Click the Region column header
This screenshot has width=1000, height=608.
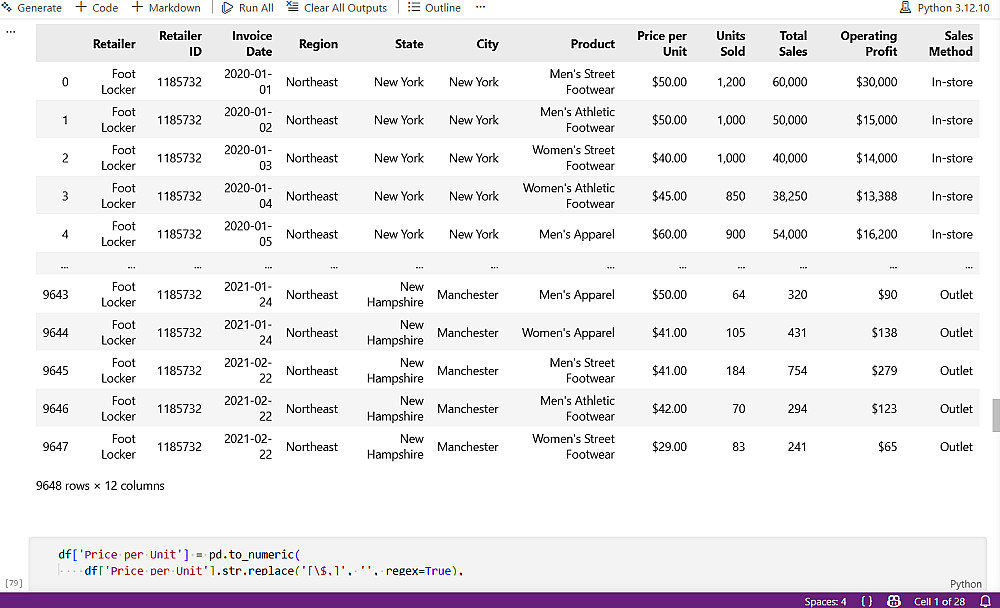tap(318, 44)
